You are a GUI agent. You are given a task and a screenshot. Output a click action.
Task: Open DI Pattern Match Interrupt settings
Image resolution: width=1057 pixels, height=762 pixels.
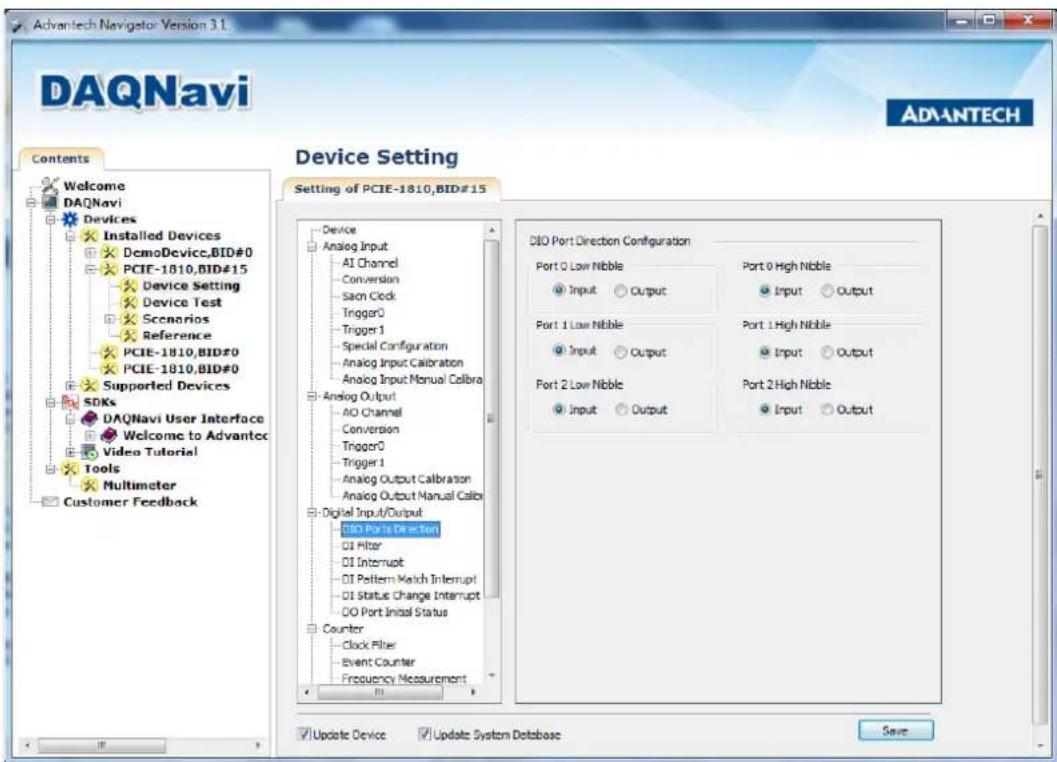coord(409,579)
